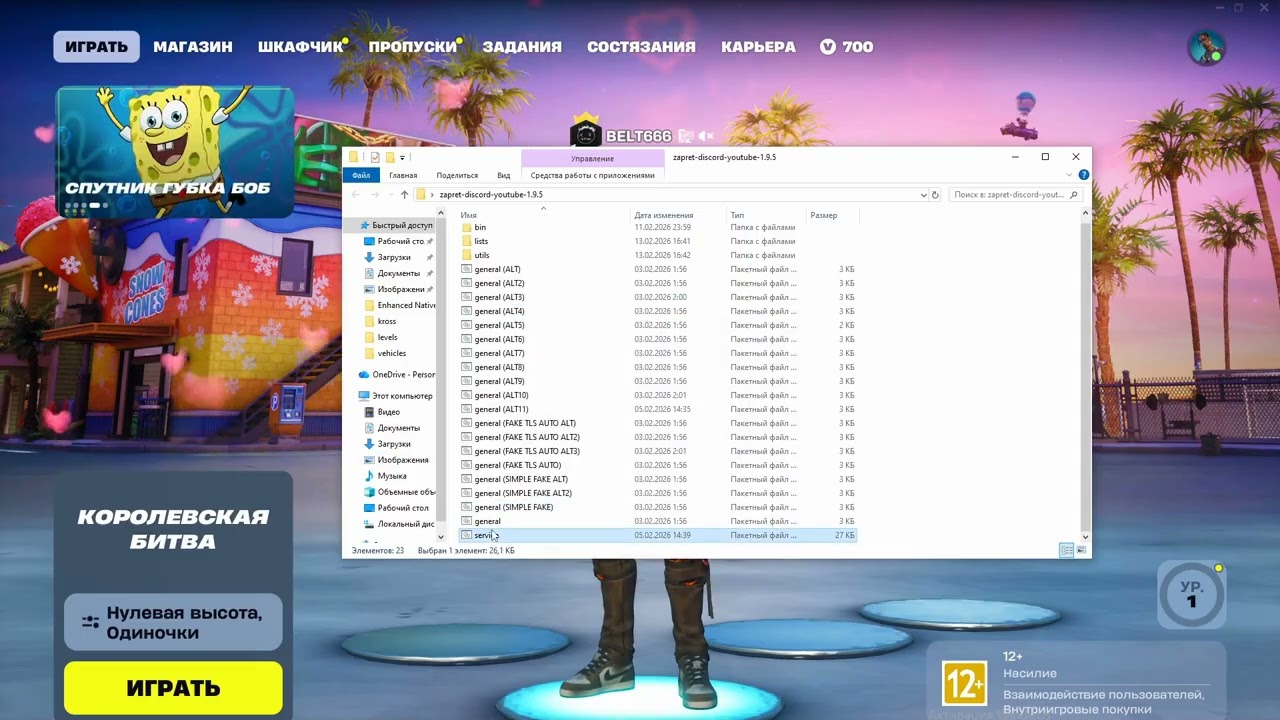Screen dimensions: 1280x720
Task: Click the general (ALT11) batch file icon
Action: click(x=467, y=409)
